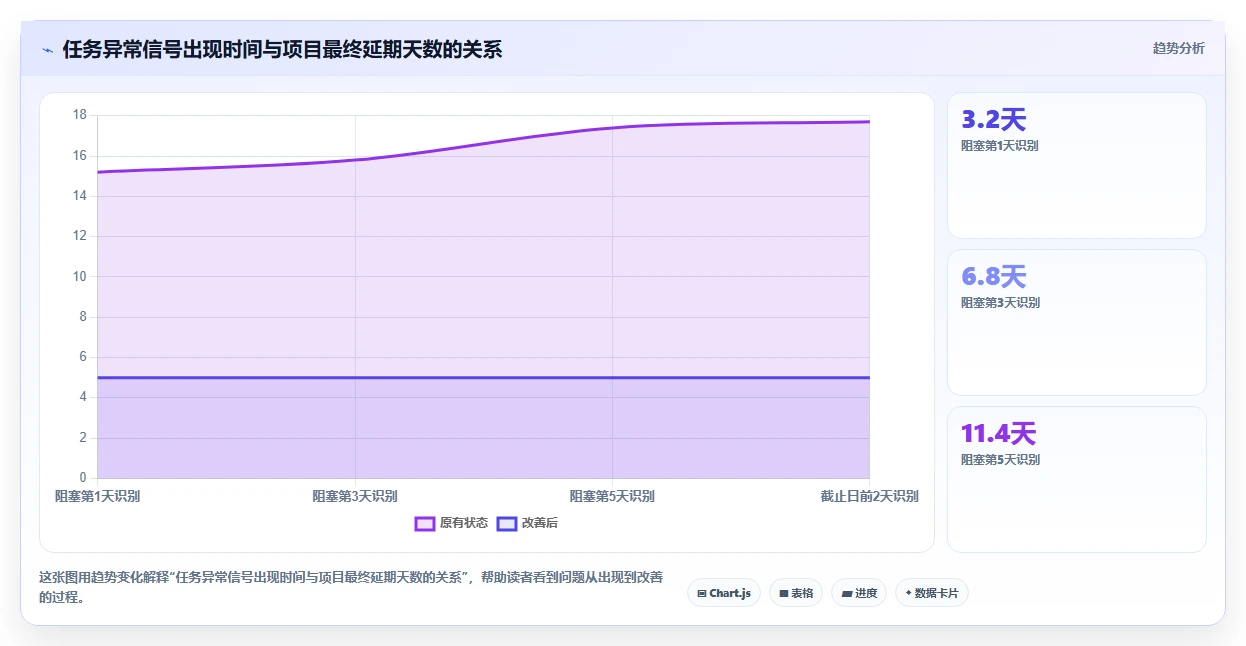This screenshot has width=1246, height=646.
Task: Toggle the 原有状态 legend swatch
Action: 425,523
